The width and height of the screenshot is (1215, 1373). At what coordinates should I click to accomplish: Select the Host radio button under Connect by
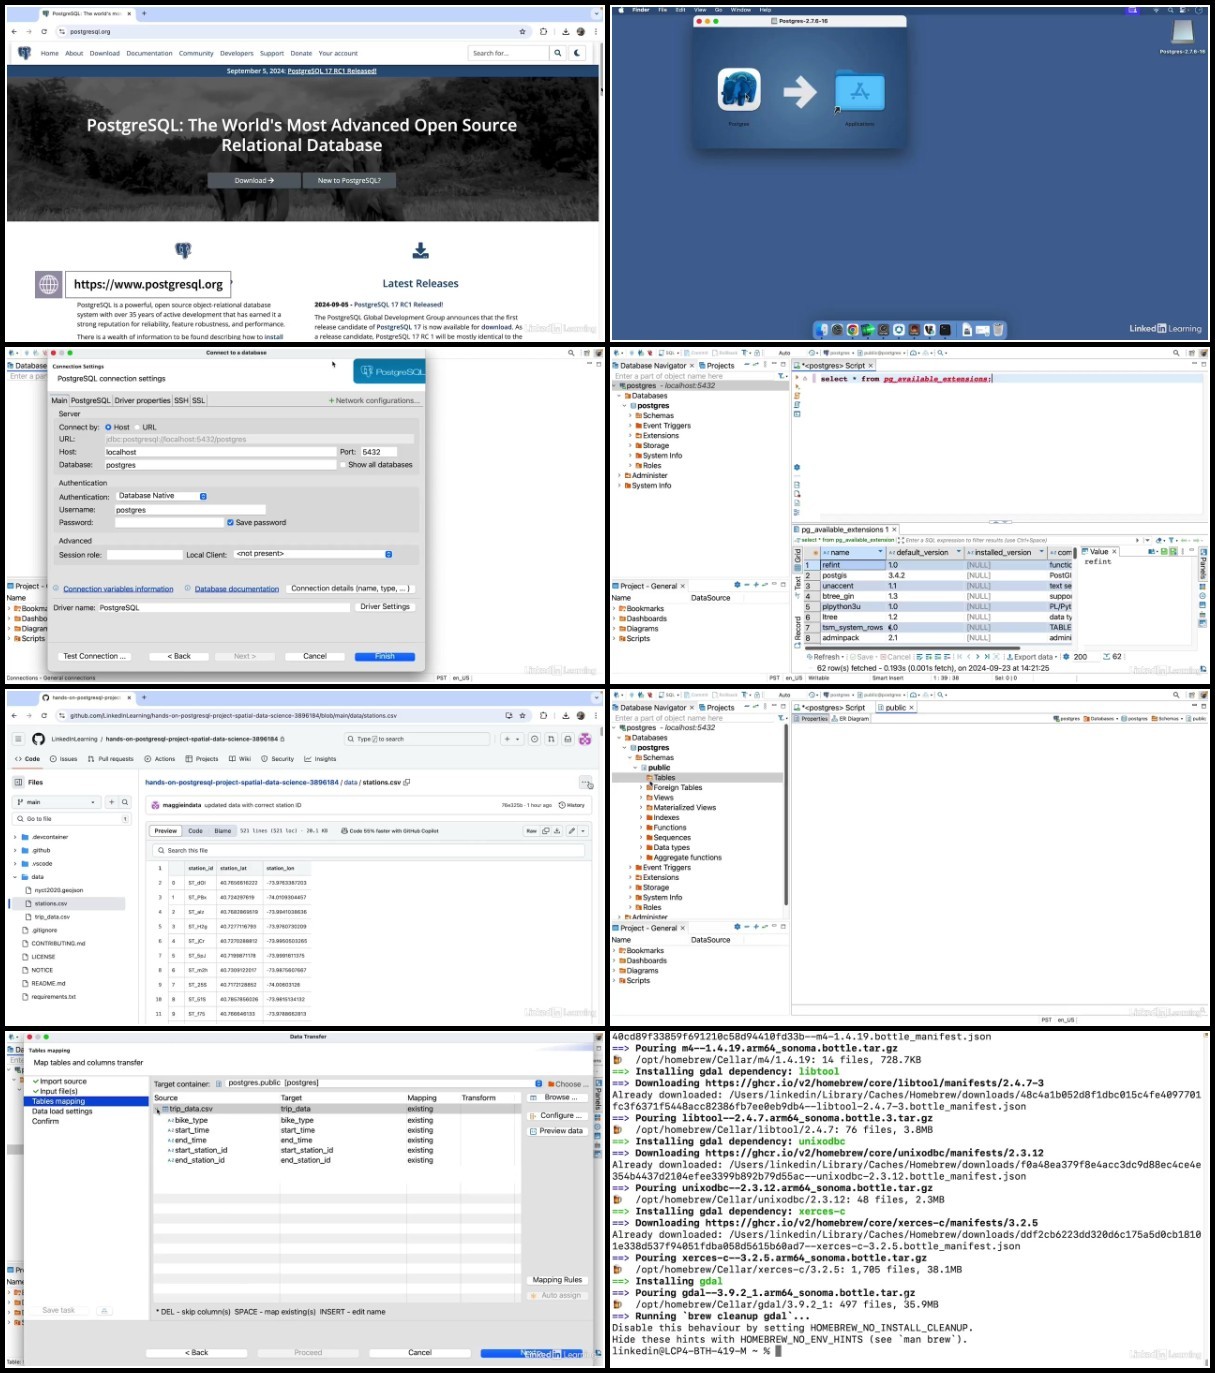click(108, 427)
